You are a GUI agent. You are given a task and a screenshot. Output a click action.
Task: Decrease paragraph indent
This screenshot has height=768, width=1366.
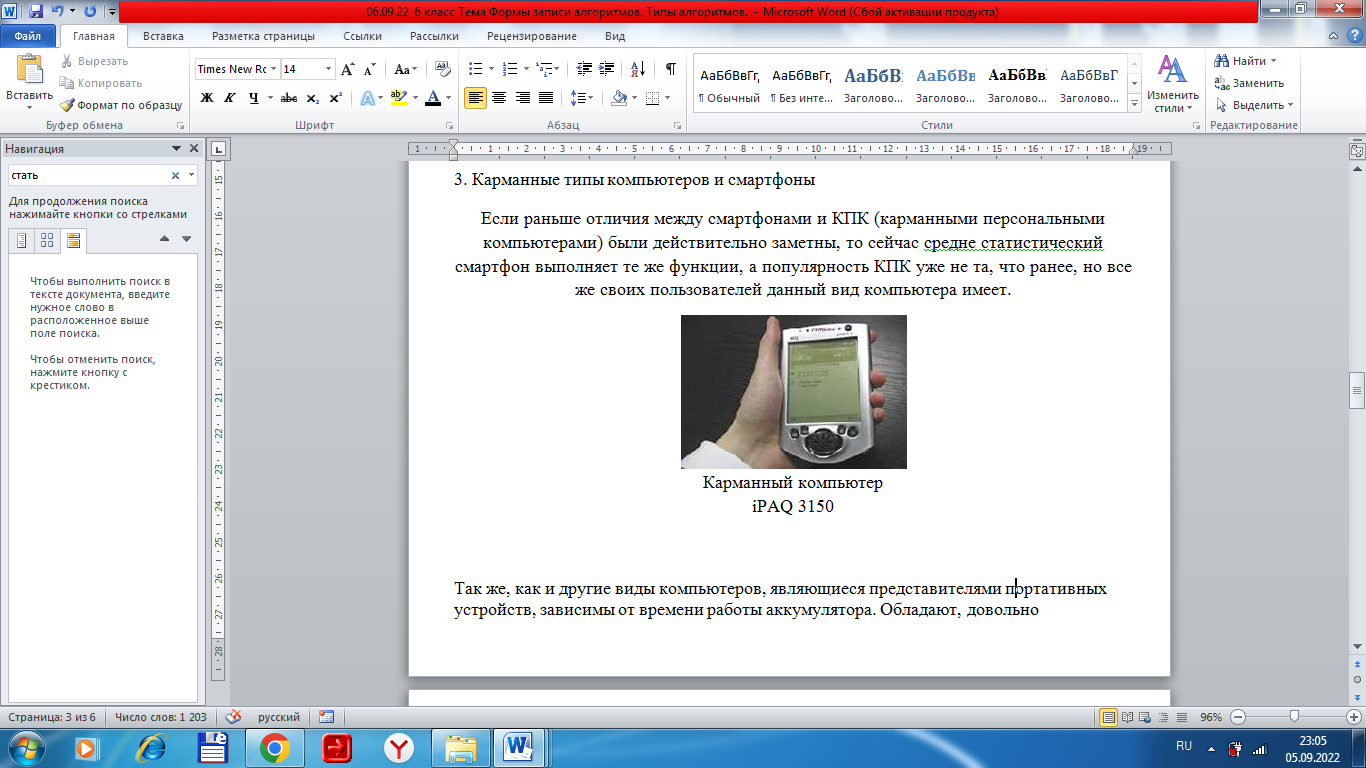click(584, 69)
